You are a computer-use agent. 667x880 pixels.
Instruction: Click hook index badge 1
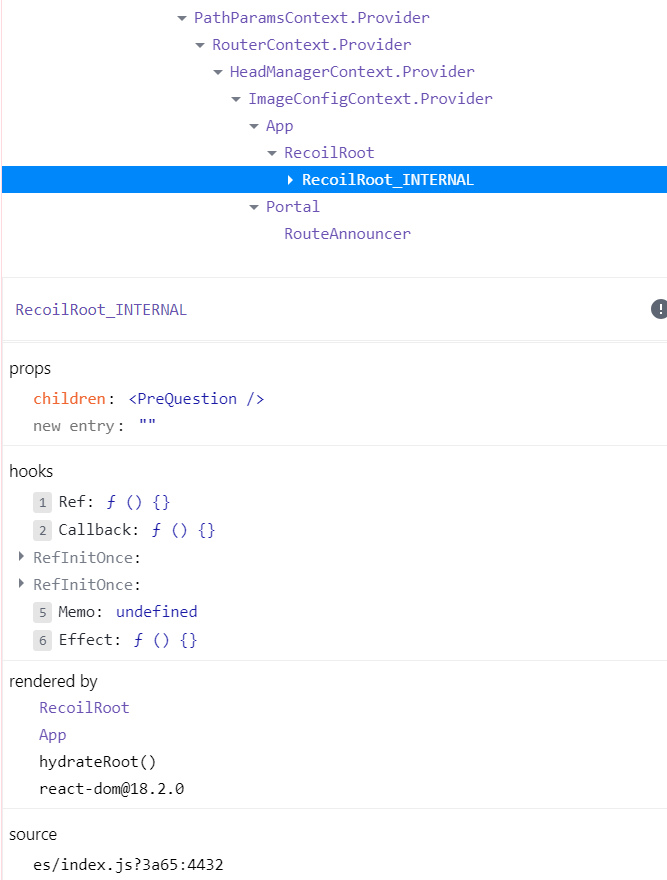(x=42, y=502)
